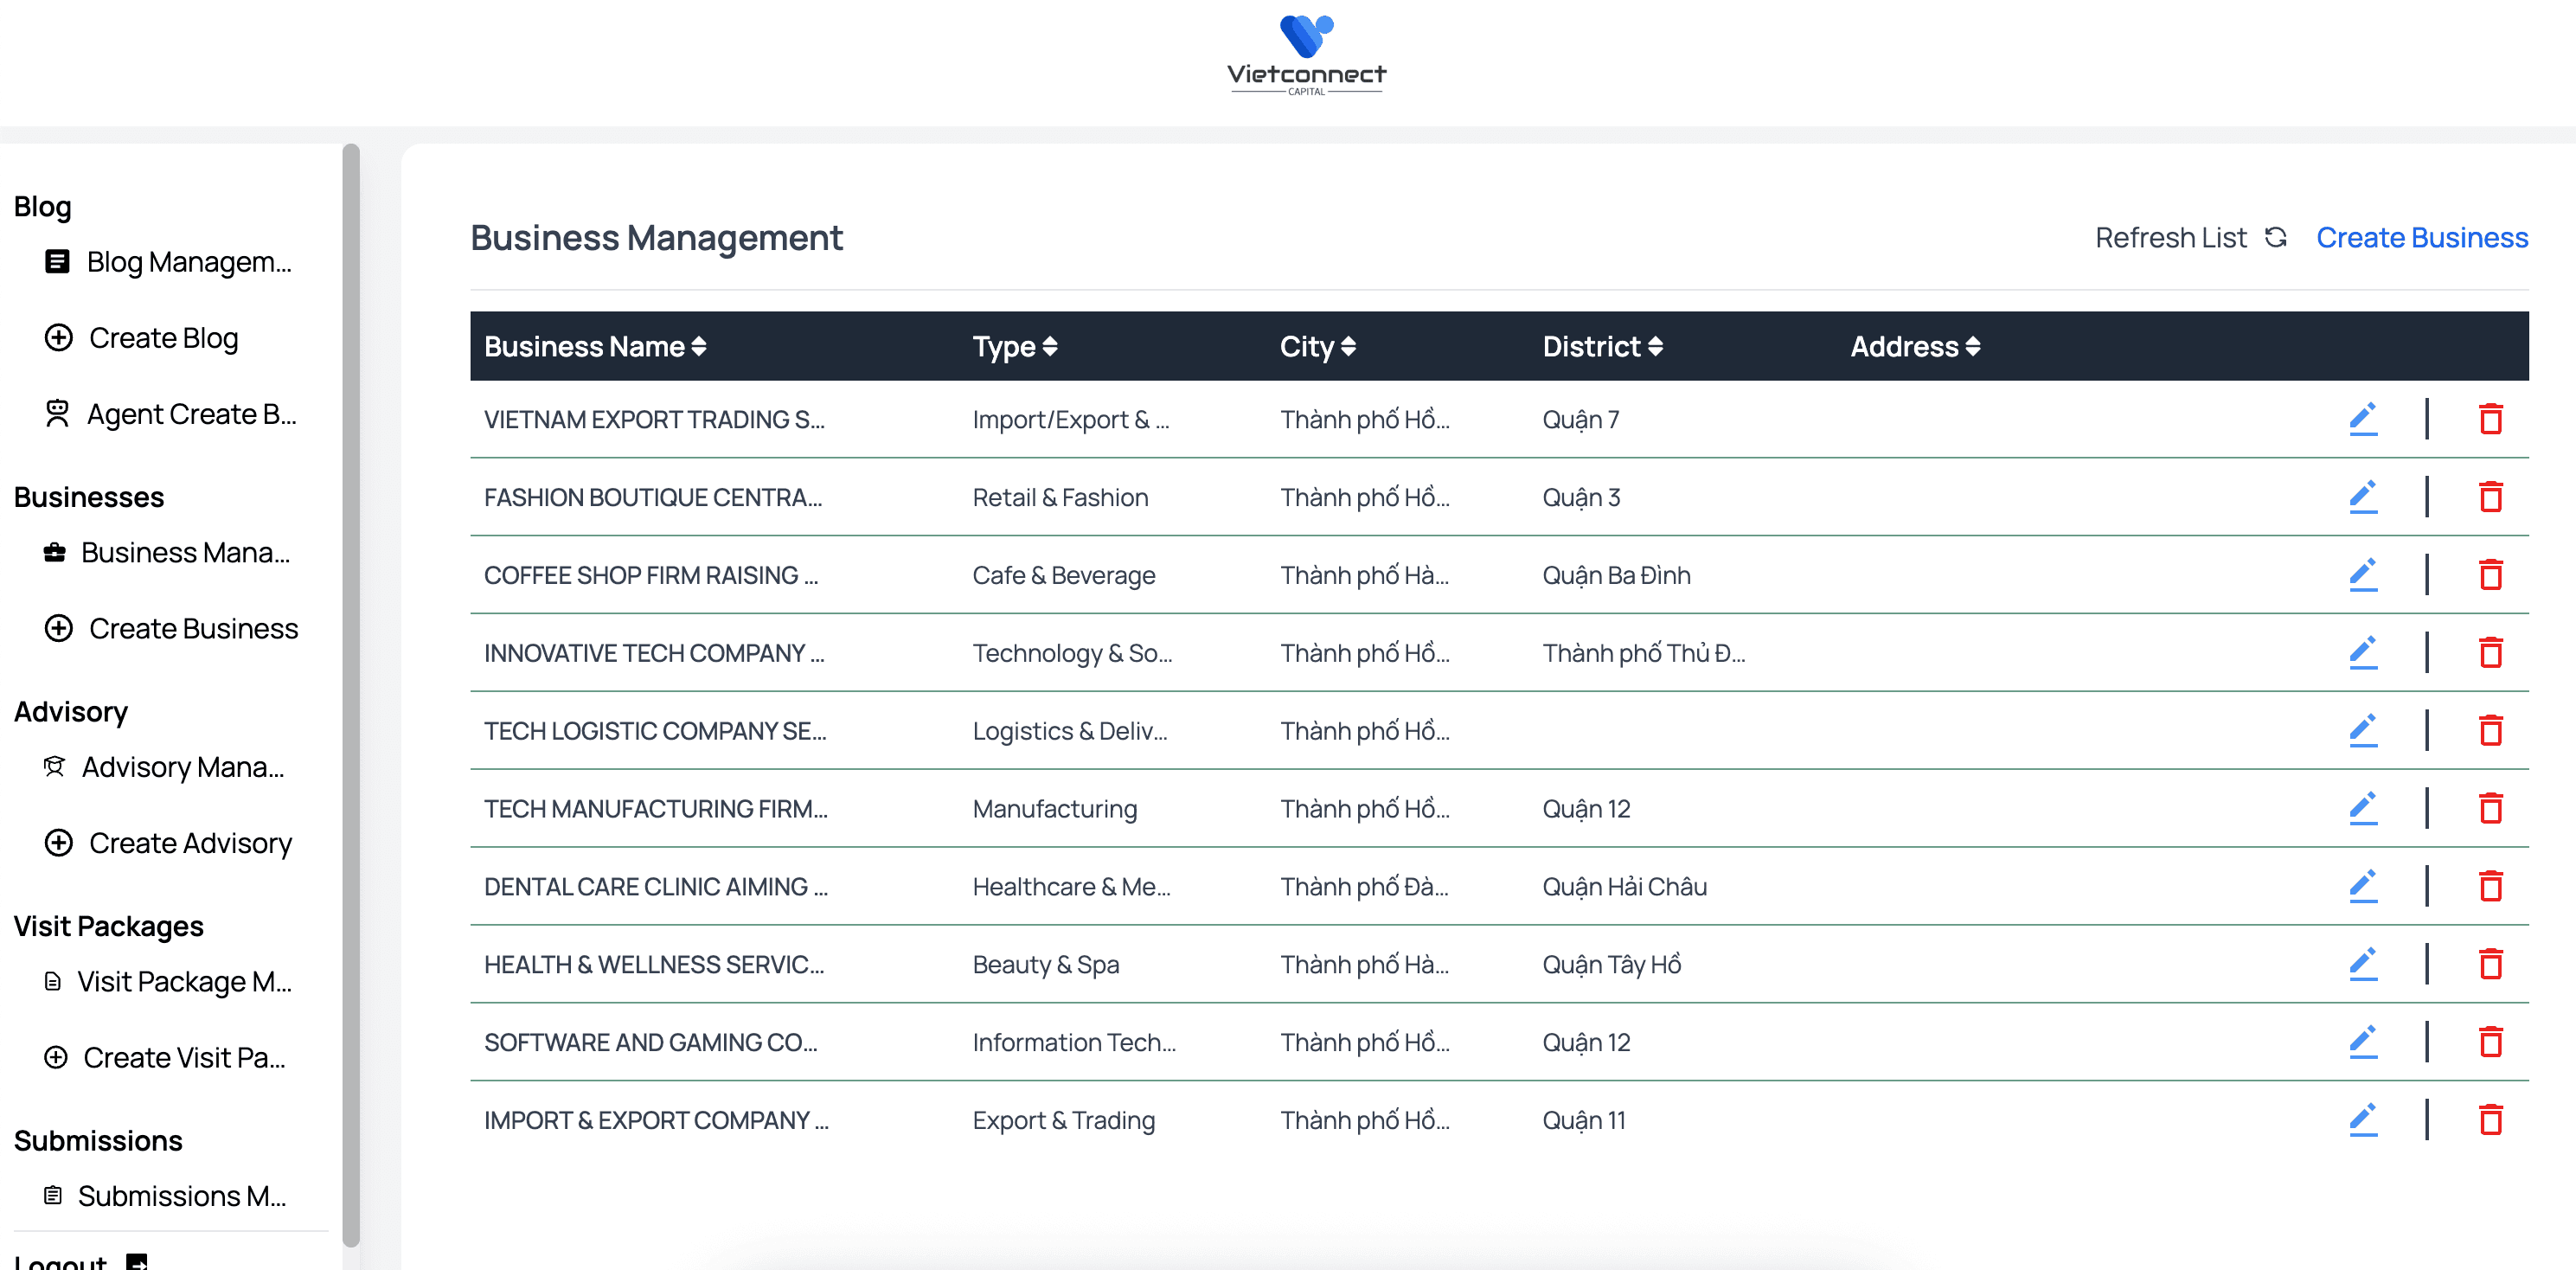Click trash icon for DENTAL CARE CLINIC row
Viewport: 2576px width, 1270px height.
(2490, 886)
